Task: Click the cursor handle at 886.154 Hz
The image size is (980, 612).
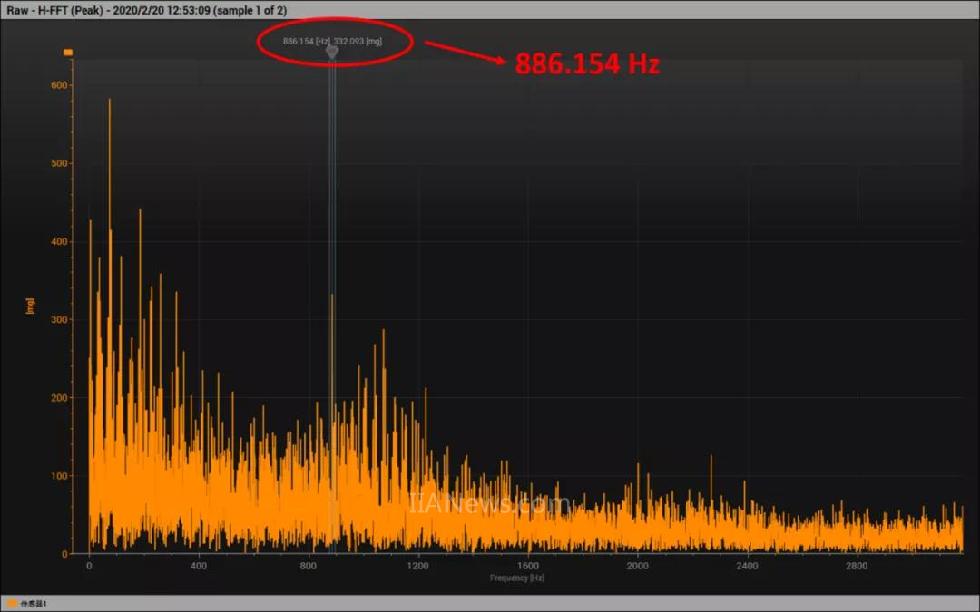Action: pyautogui.click(x=332, y=51)
